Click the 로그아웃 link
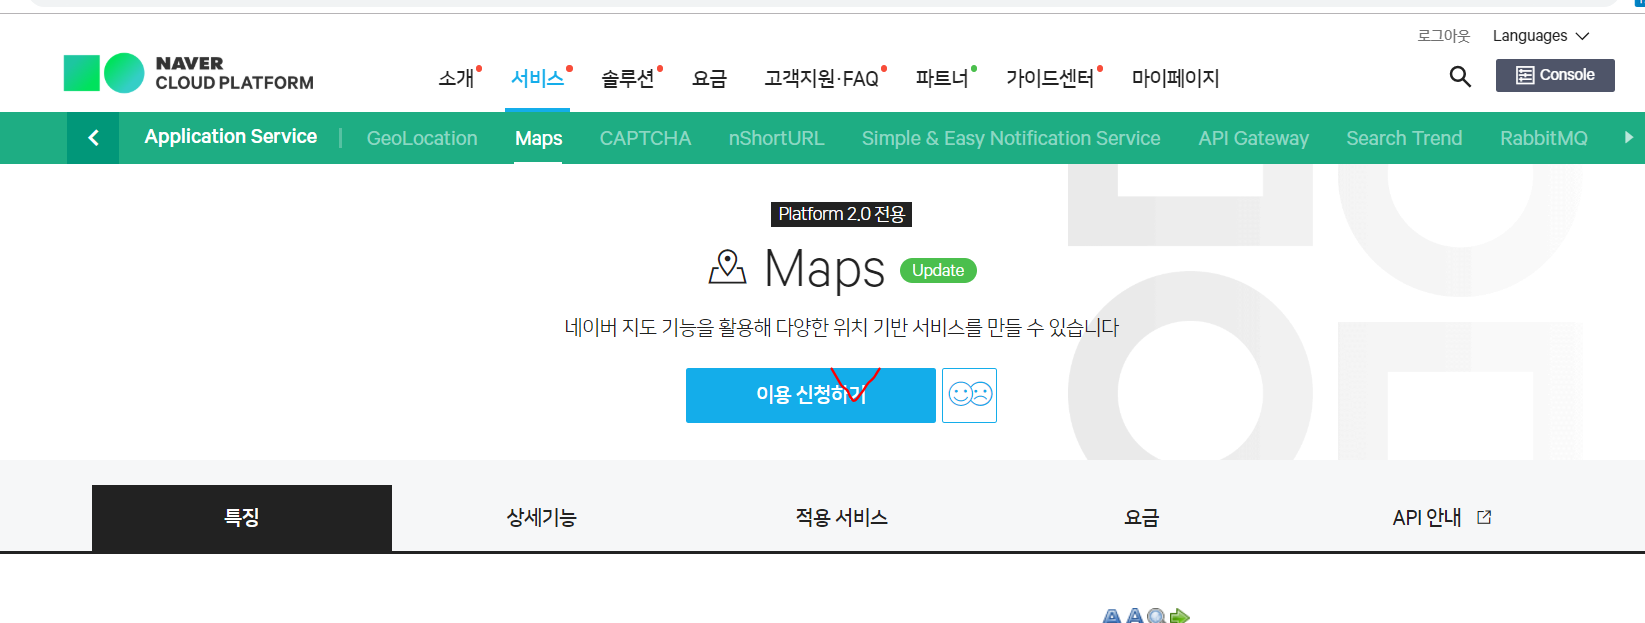This screenshot has height=623, width=1645. coord(1444,36)
